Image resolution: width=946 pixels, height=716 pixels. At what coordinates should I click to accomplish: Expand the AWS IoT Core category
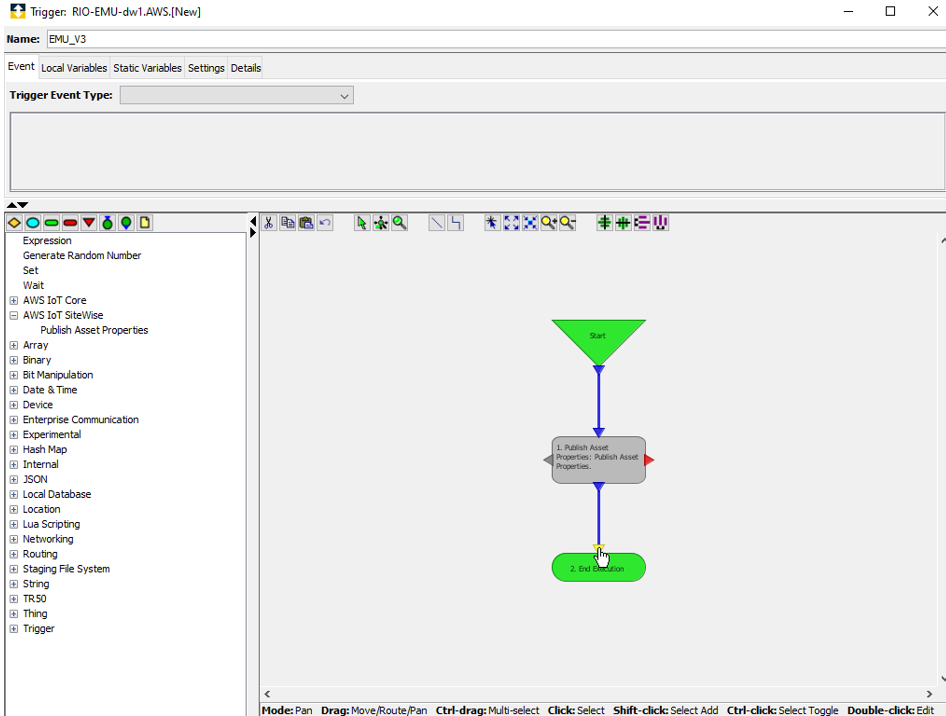tap(14, 300)
